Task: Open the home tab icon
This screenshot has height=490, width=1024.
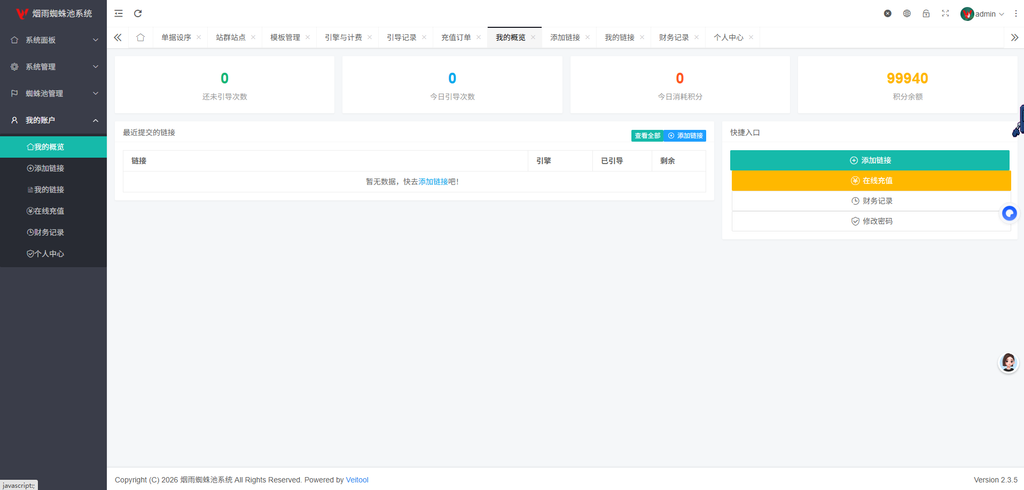Action: (140, 37)
